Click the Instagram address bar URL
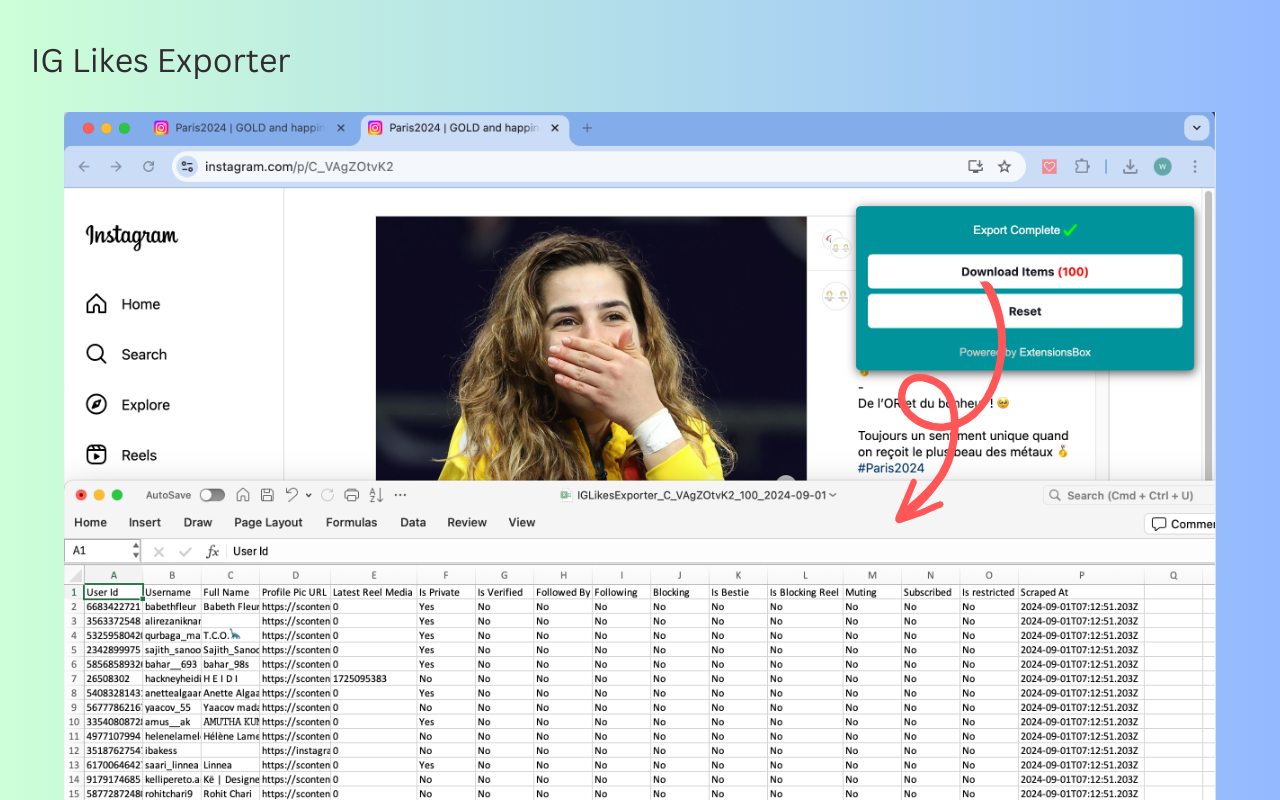Viewport: 1280px width, 800px height. click(299, 167)
